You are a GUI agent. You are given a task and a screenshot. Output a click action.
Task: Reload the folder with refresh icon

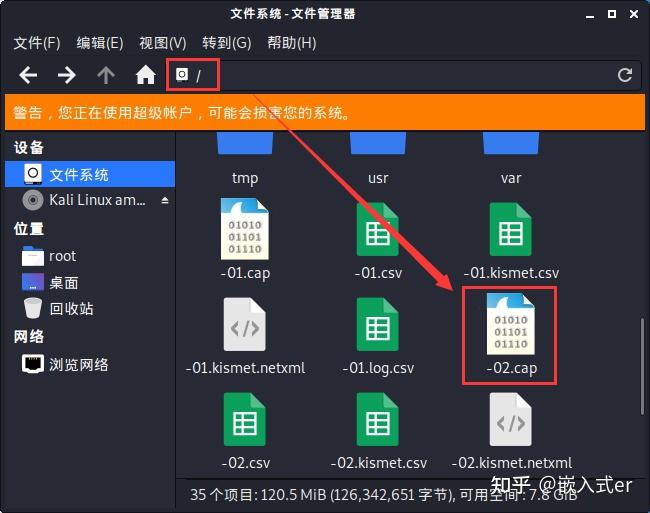coord(625,75)
